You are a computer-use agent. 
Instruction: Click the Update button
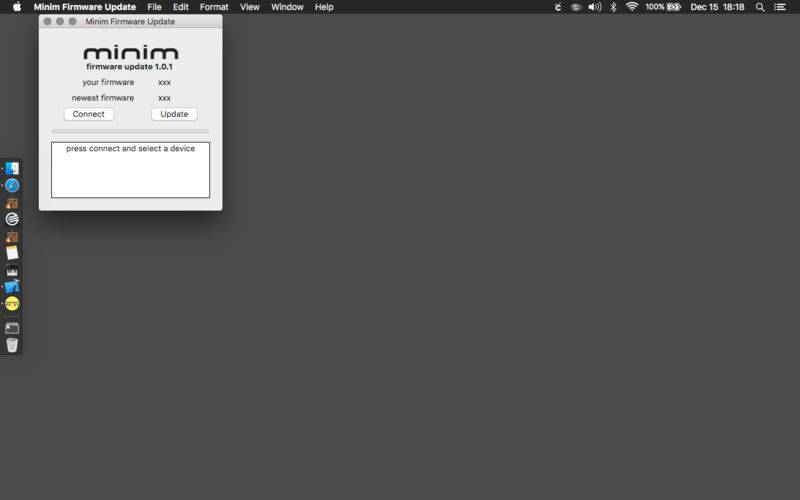point(174,114)
